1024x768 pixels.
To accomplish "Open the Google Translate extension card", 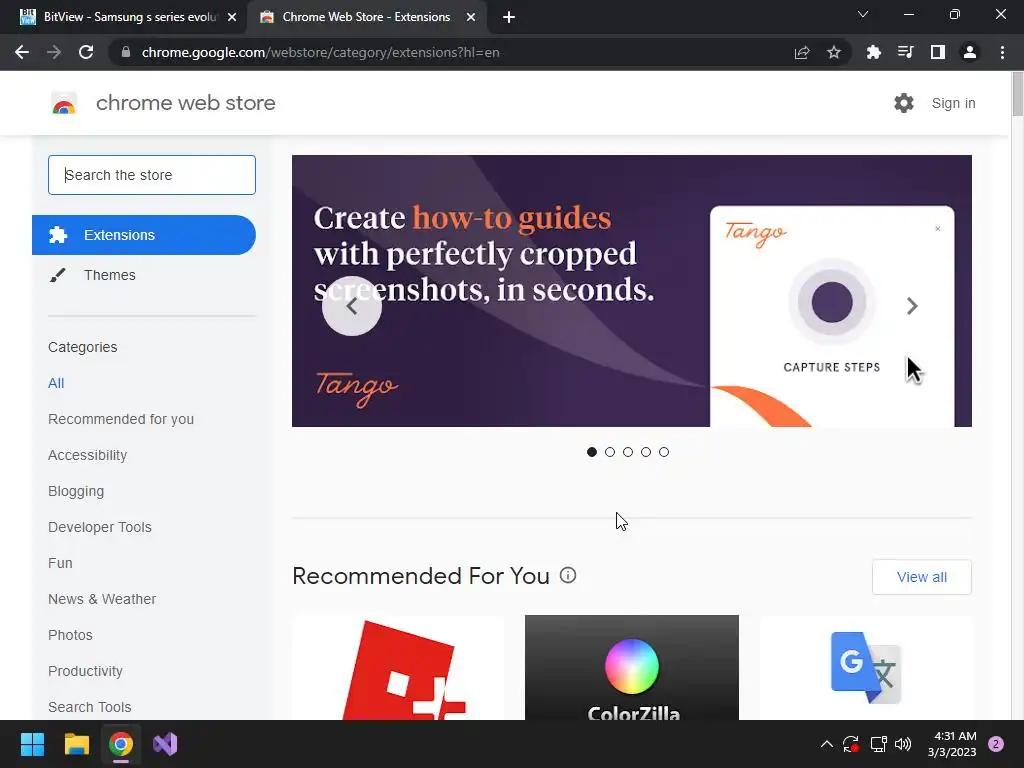I will pyautogui.click(x=865, y=667).
